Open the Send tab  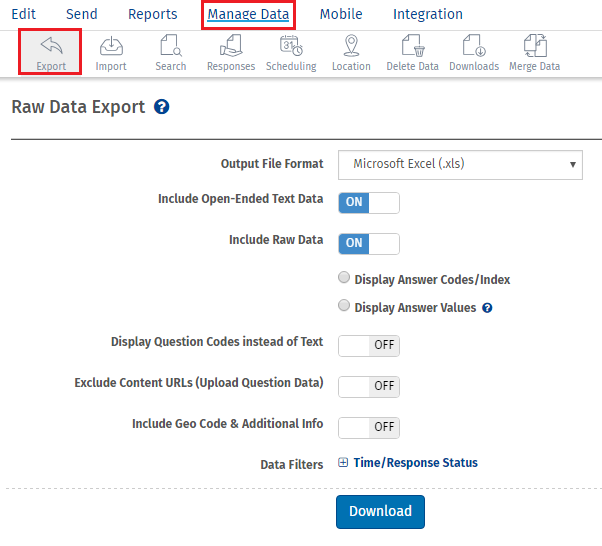click(82, 14)
